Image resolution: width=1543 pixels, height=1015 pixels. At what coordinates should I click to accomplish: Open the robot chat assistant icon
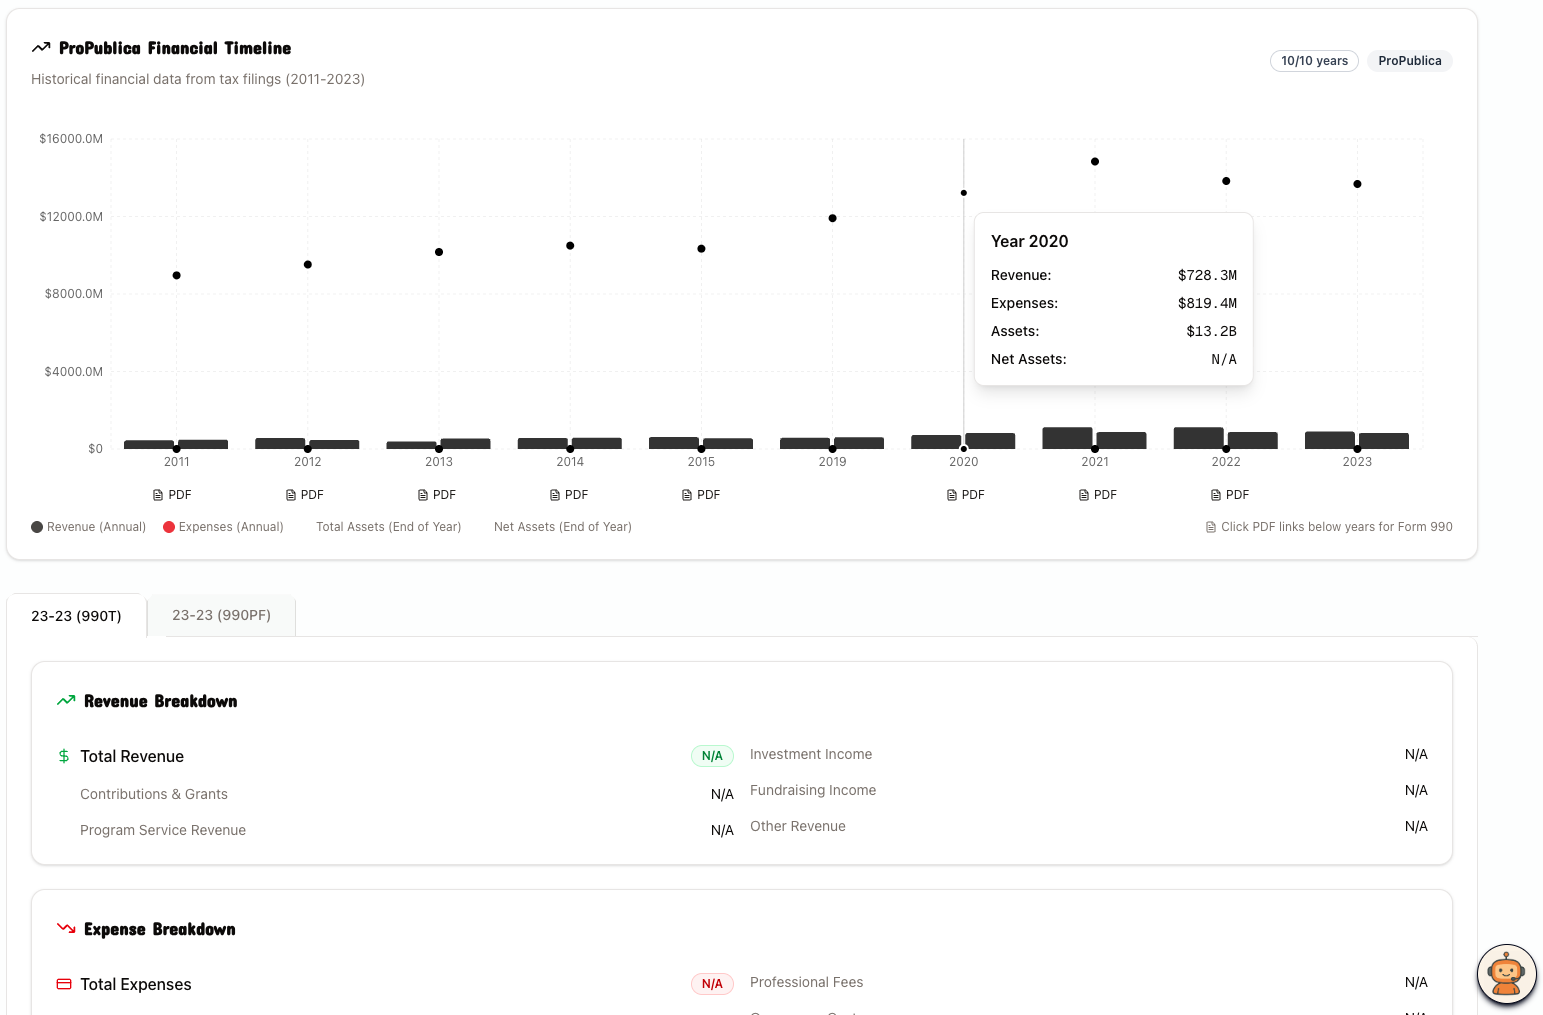pos(1506,974)
